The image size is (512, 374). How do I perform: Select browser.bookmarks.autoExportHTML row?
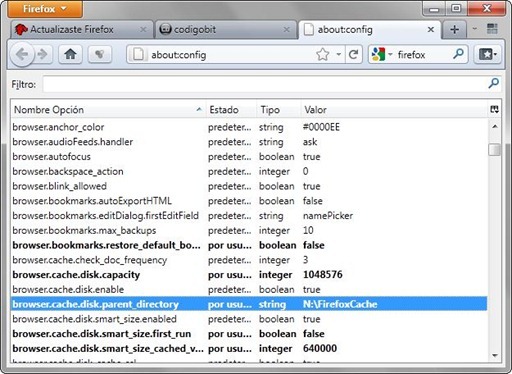coord(249,201)
